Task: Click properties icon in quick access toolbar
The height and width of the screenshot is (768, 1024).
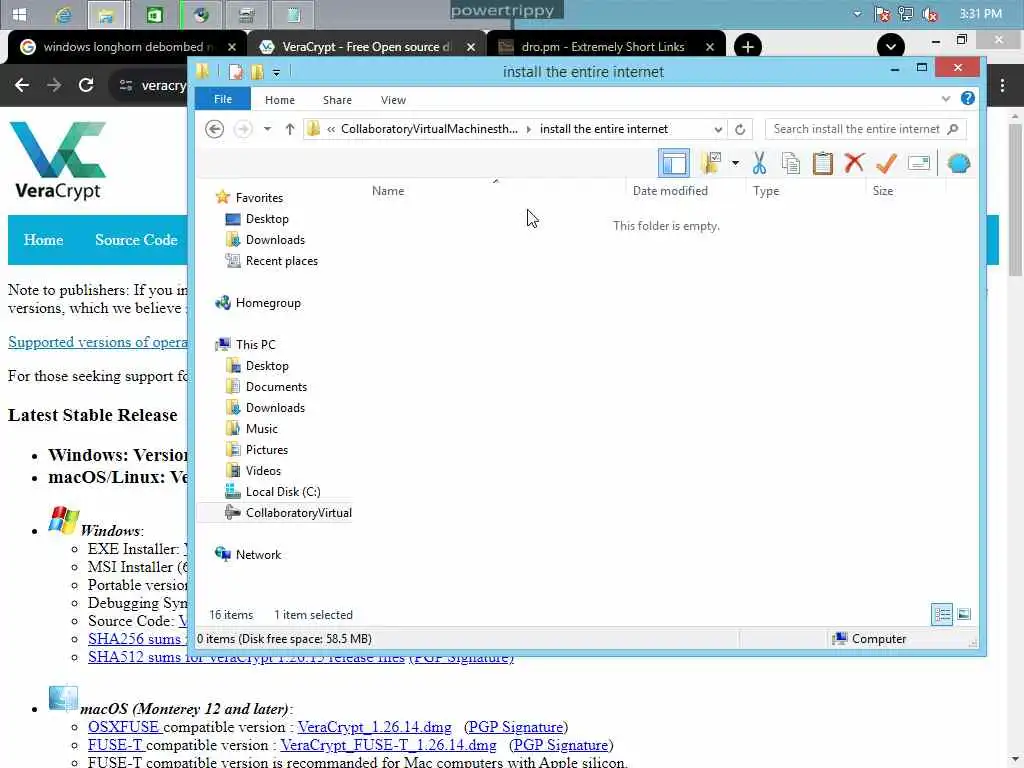Action: click(x=236, y=72)
